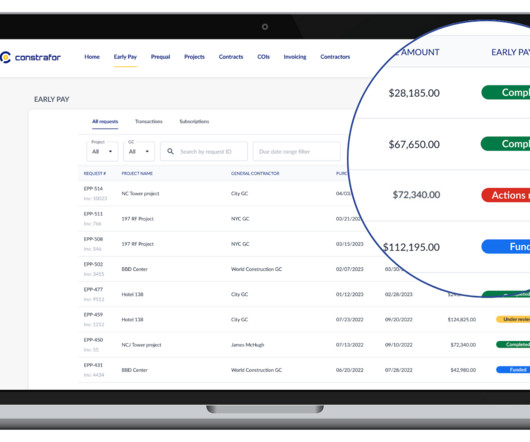Open request EPP-511
530x442 pixels.
coord(93,214)
